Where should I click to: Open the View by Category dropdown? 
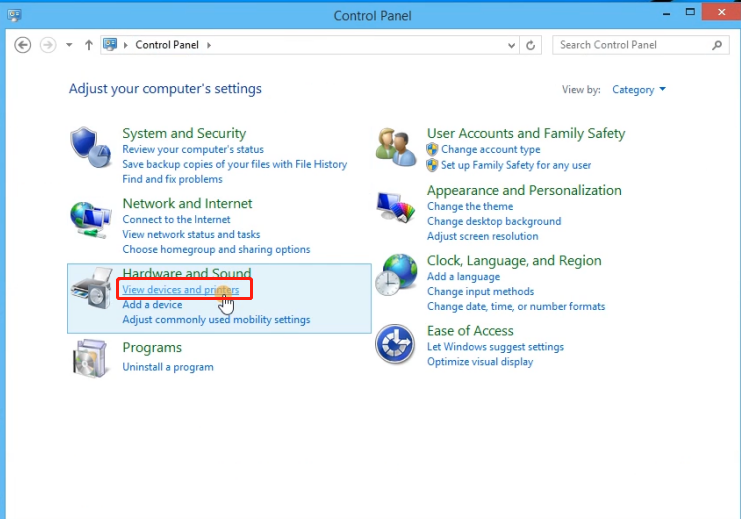tap(638, 89)
